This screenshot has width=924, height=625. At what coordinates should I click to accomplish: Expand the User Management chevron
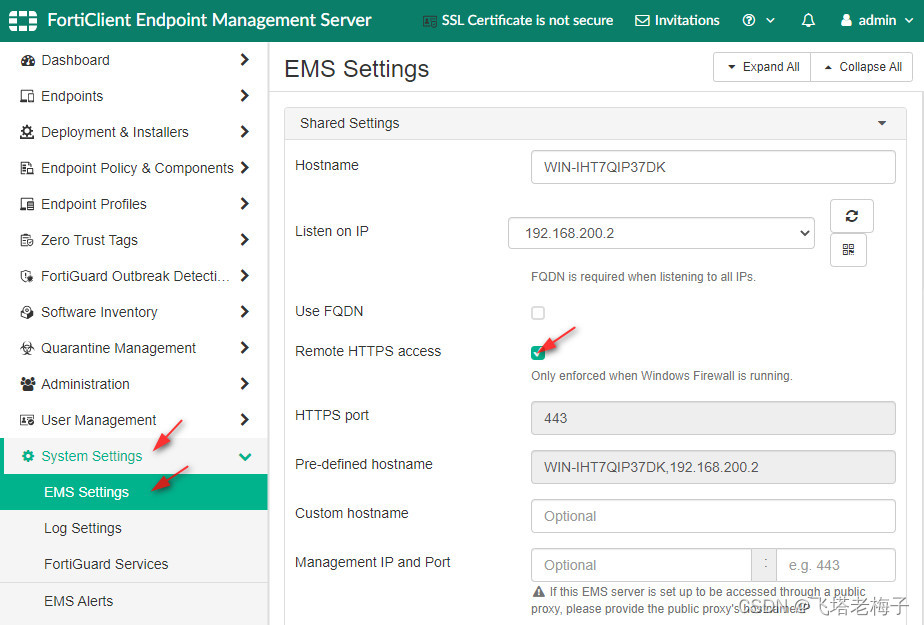pos(245,419)
